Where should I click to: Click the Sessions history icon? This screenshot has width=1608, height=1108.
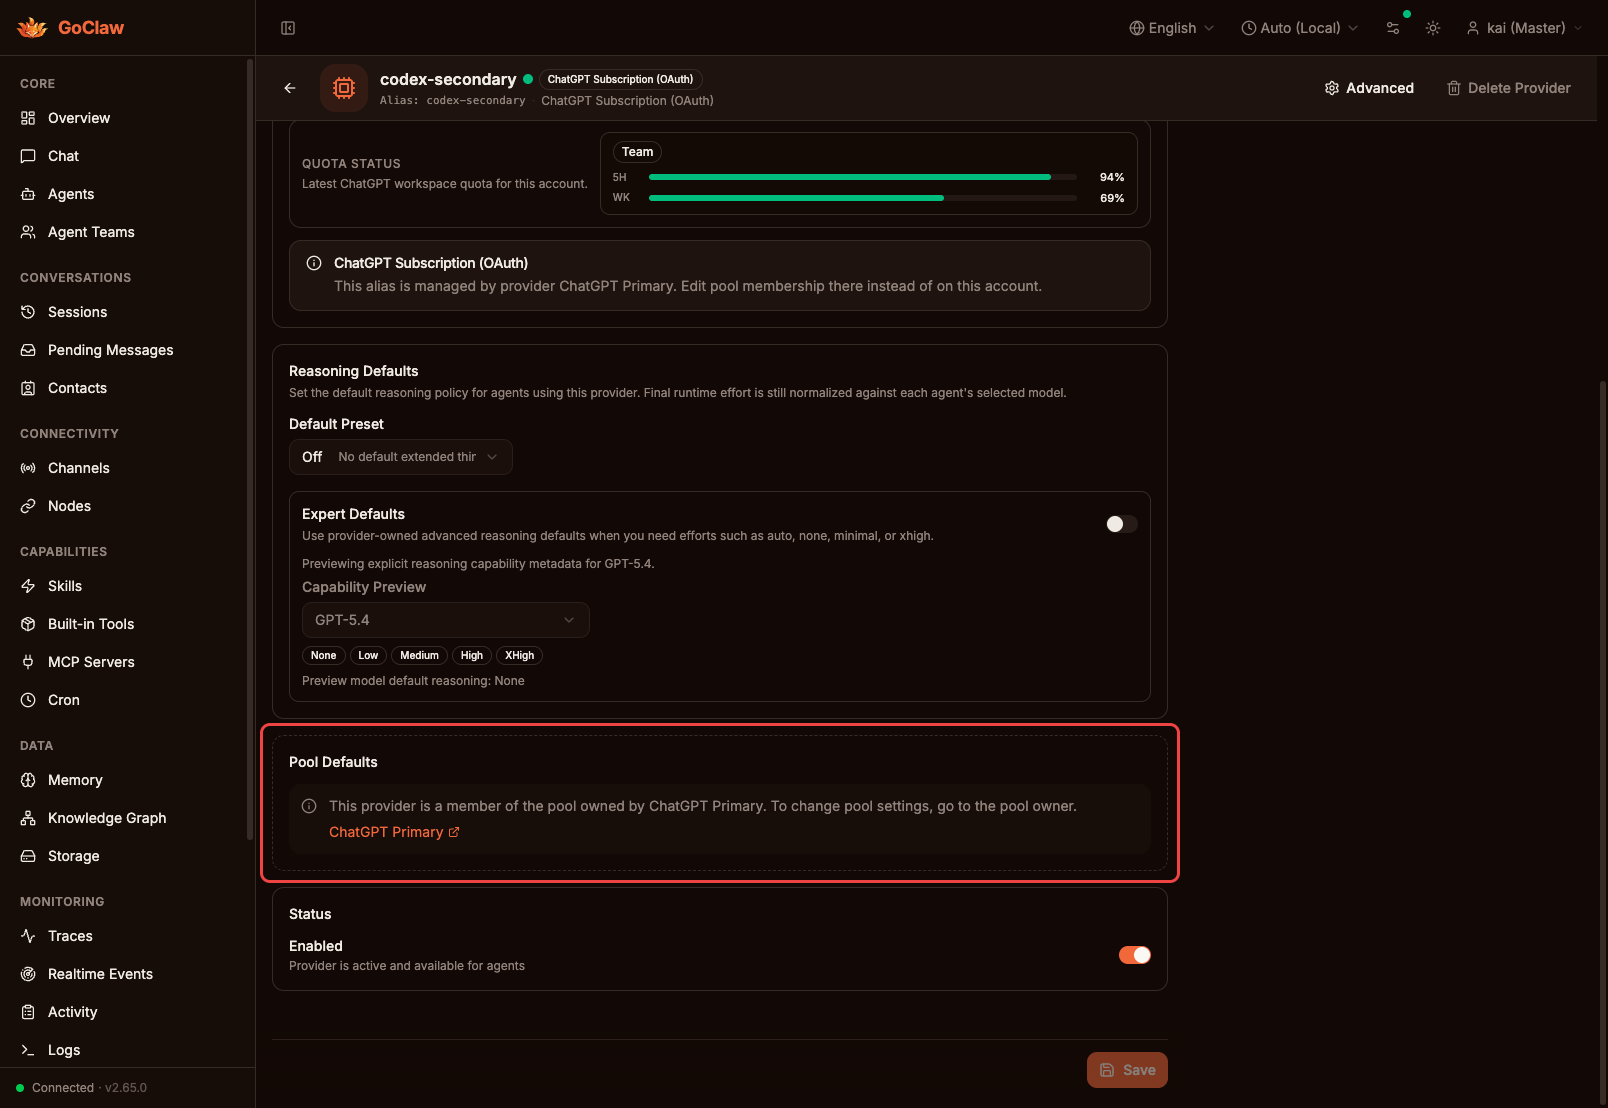tap(28, 312)
